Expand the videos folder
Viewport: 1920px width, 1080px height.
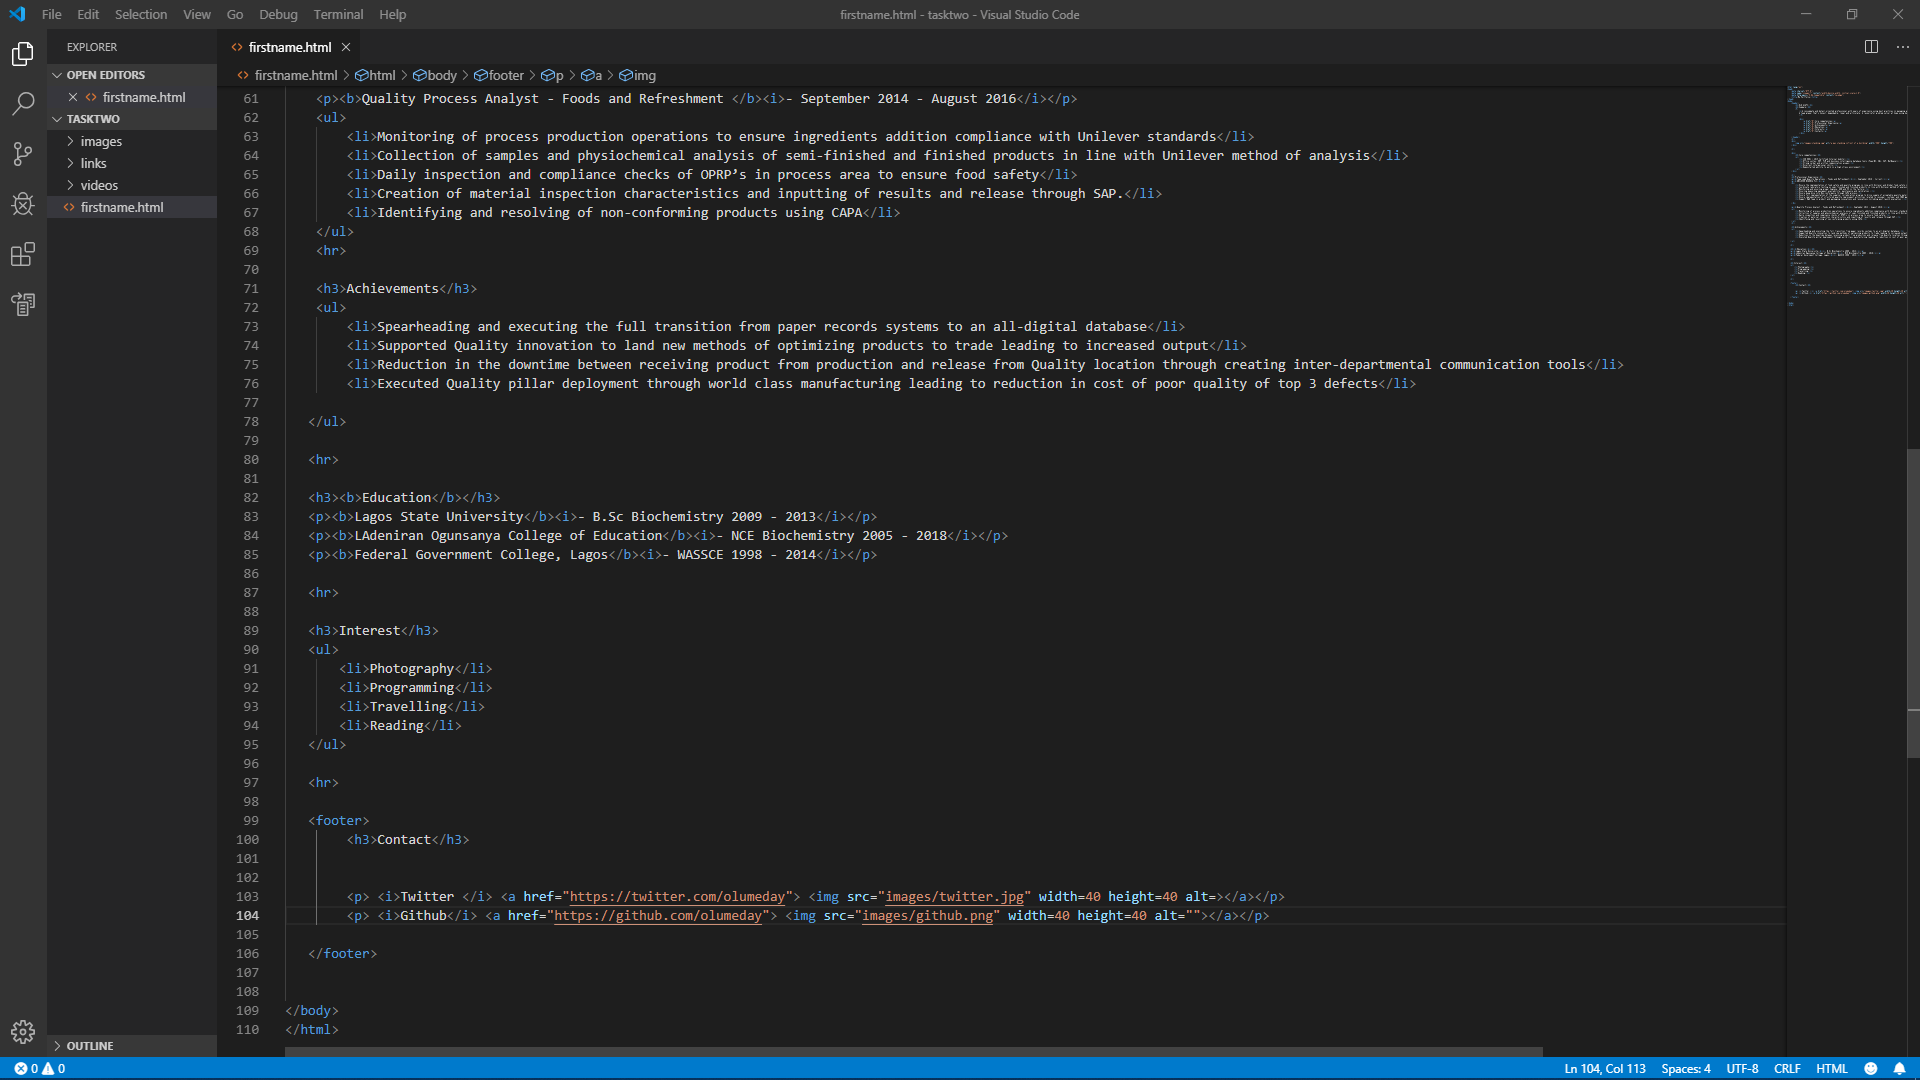pos(99,185)
